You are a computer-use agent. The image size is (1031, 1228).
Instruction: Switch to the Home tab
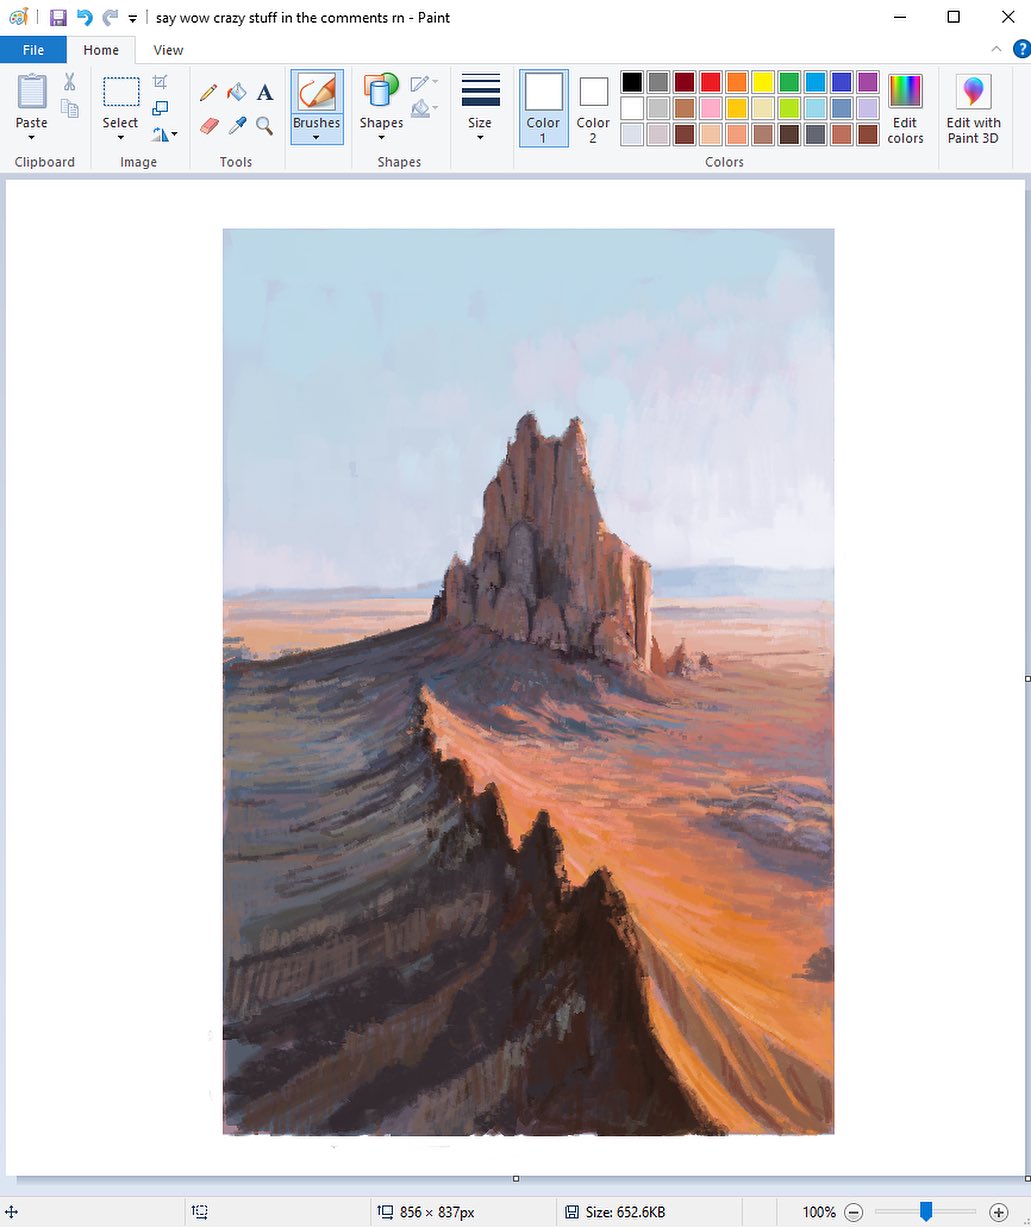tap(101, 50)
